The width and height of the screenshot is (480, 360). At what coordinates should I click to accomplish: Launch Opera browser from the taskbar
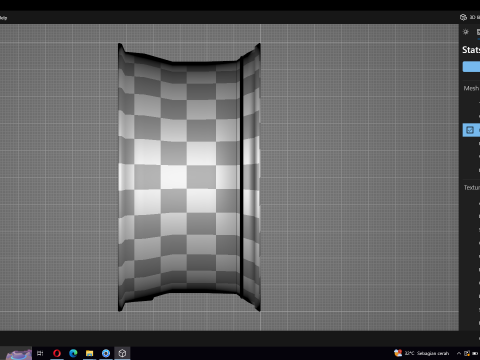57,353
